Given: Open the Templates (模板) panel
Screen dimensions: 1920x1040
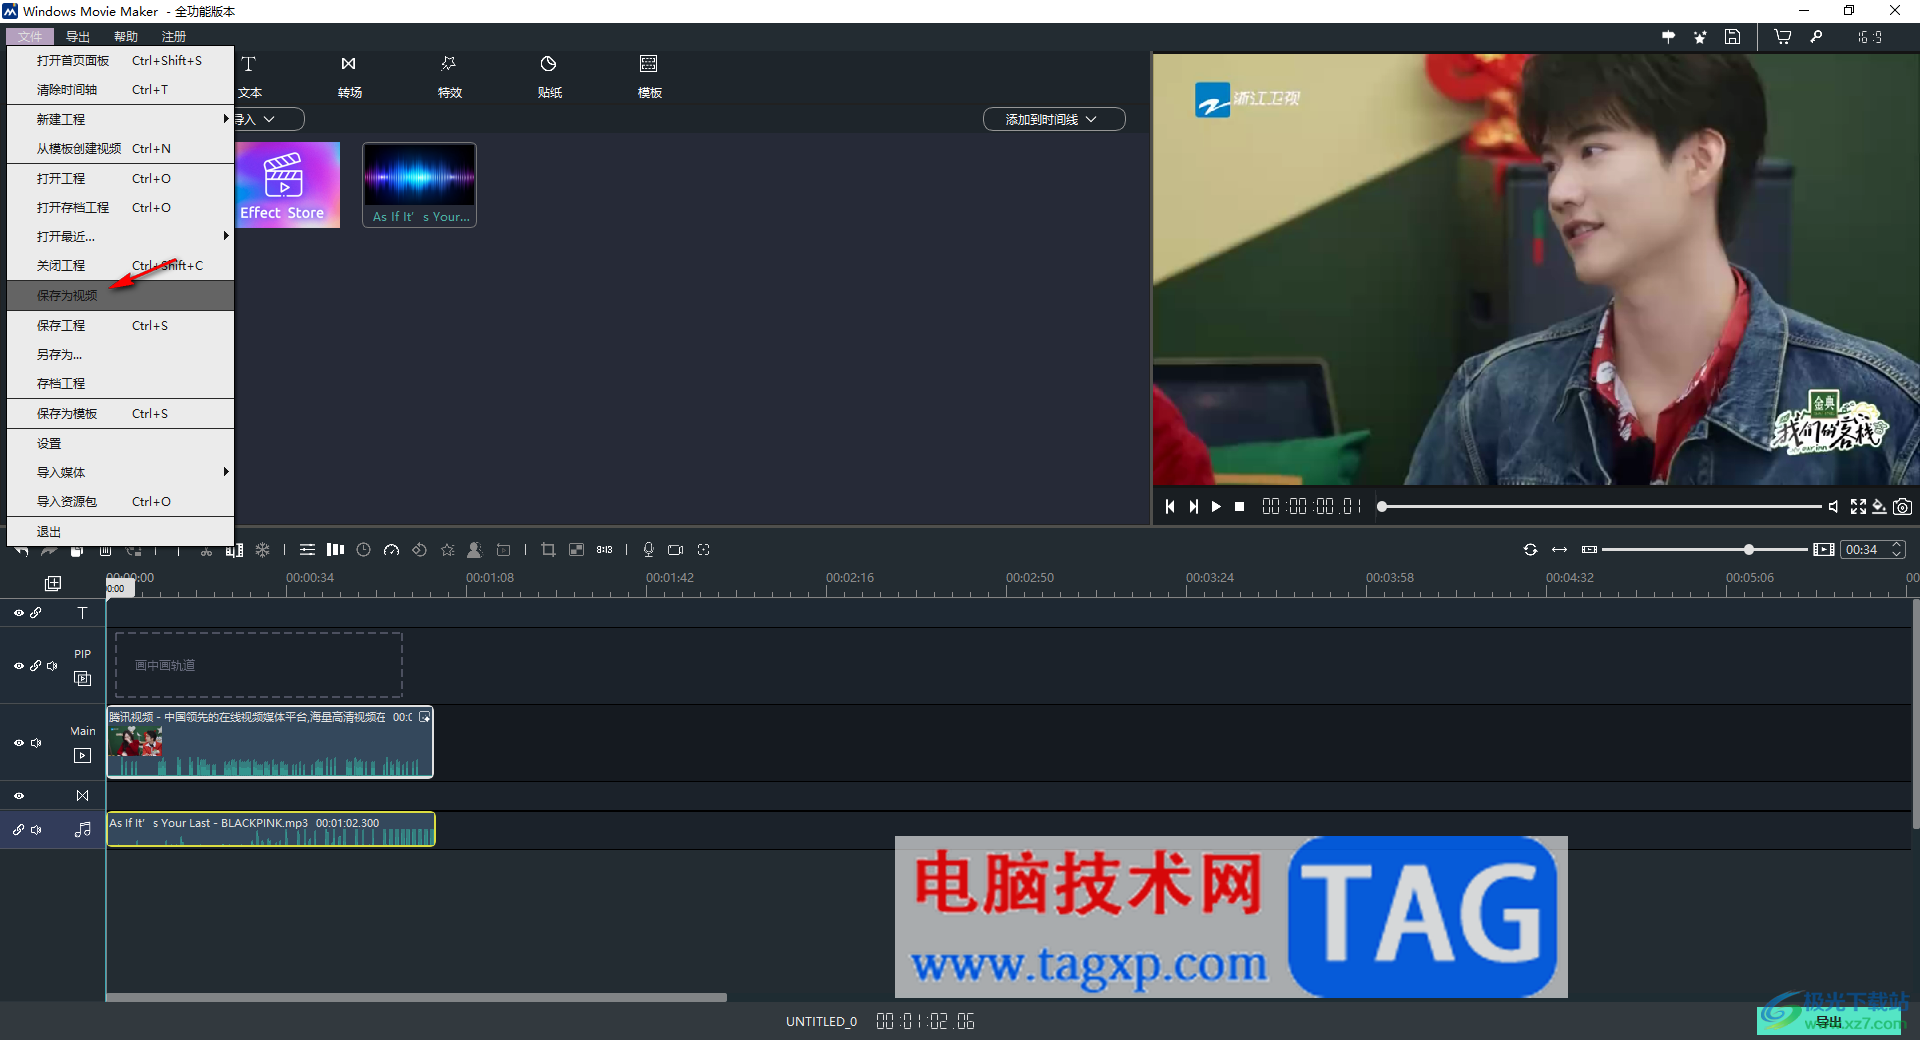Looking at the screenshot, I should [649, 76].
